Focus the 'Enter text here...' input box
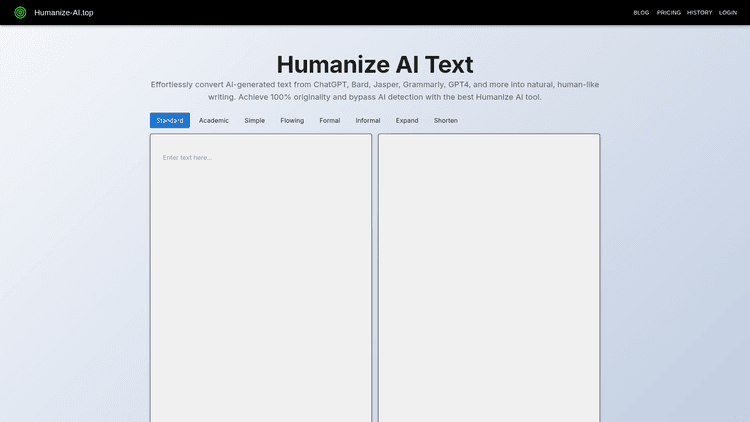This screenshot has width=750, height=422. [261, 278]
